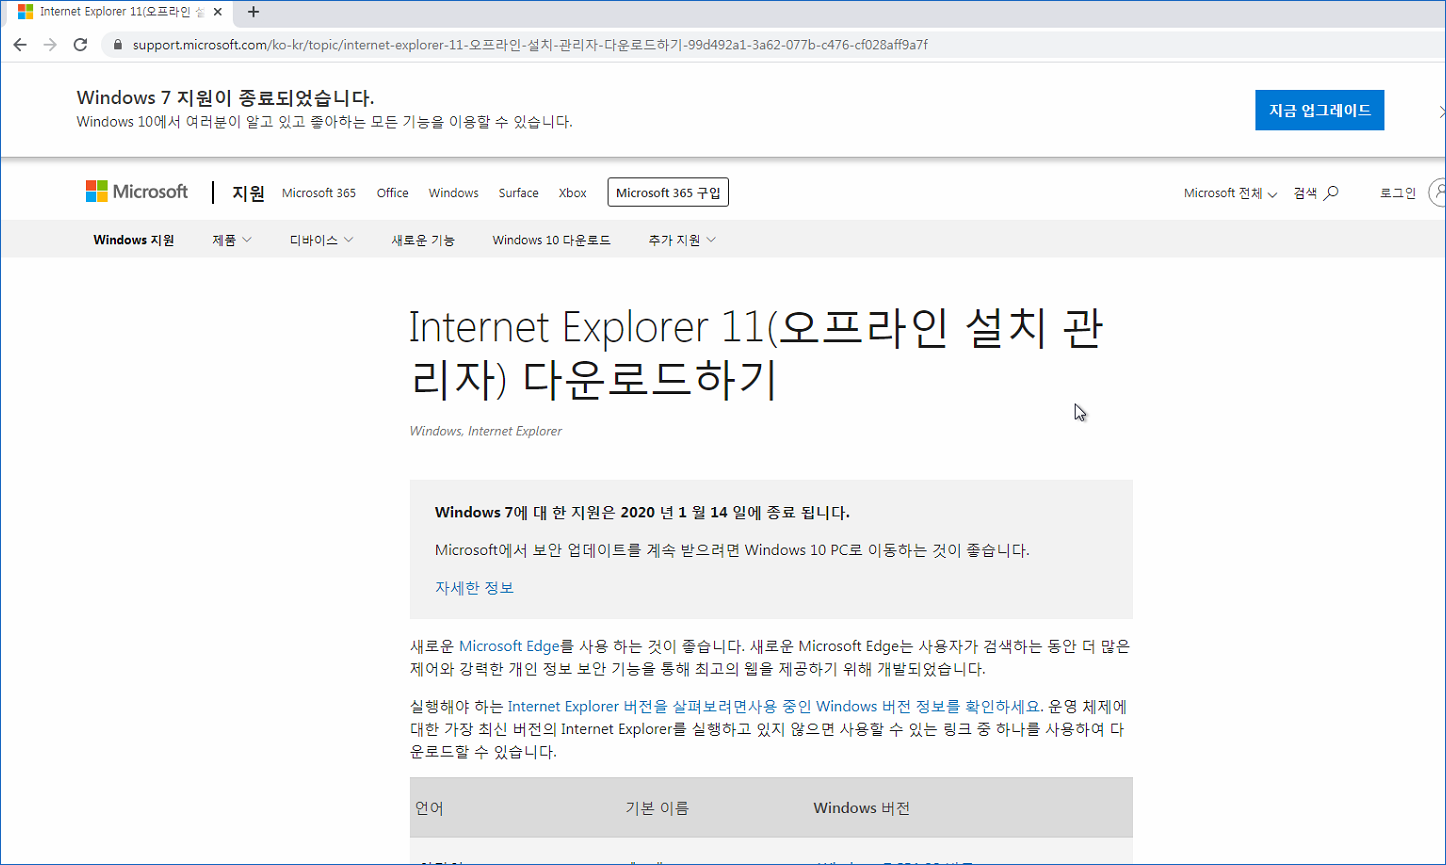The height and width of the screenshot is (865, 1446).
Task: Select Microsoft 365 in top navigation
Action: point(319,193)
